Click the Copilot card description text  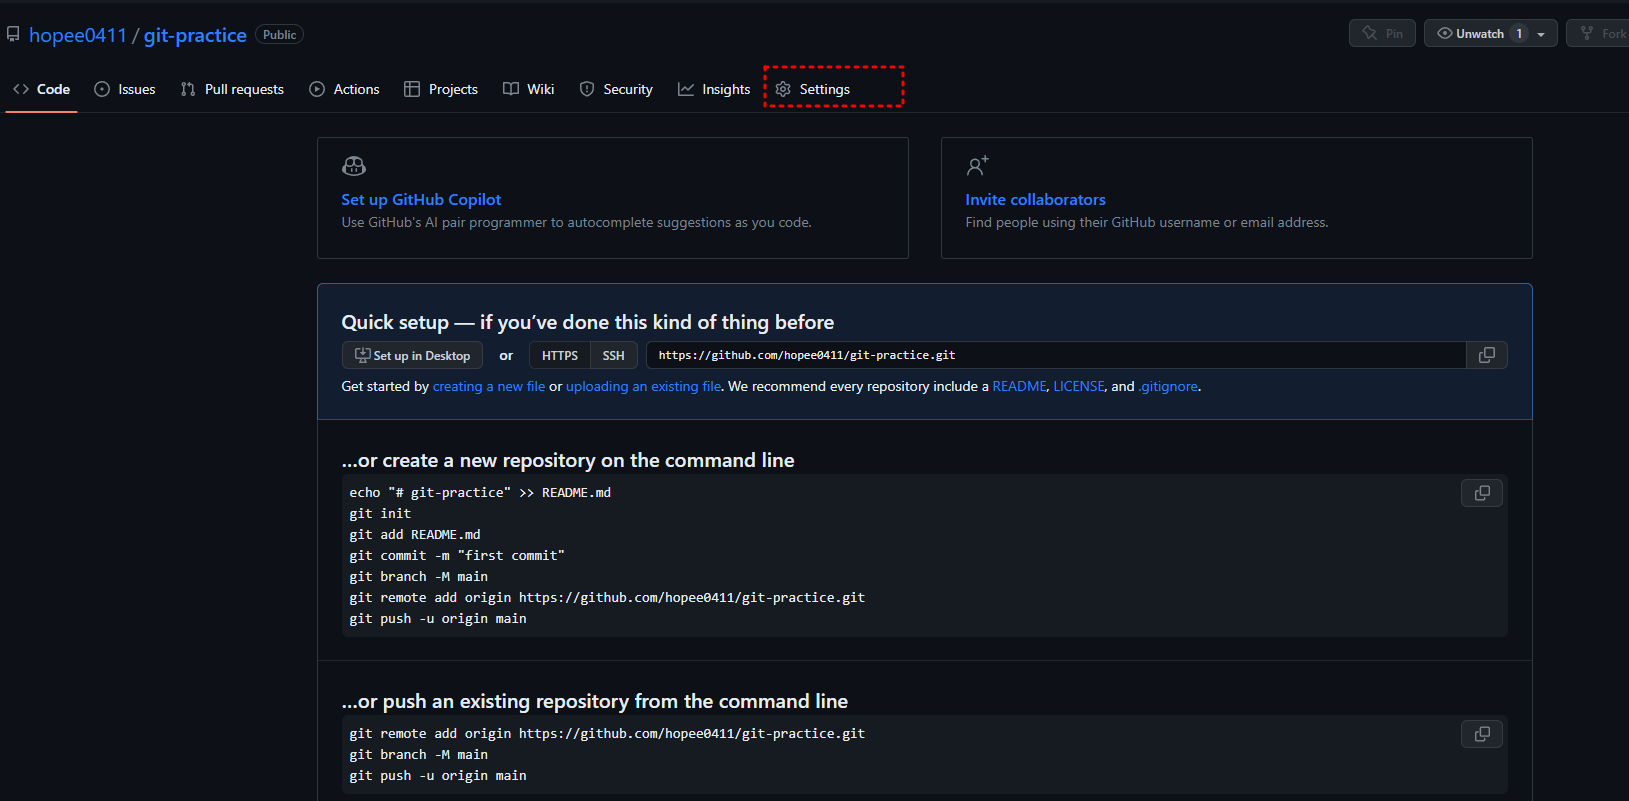576,222
